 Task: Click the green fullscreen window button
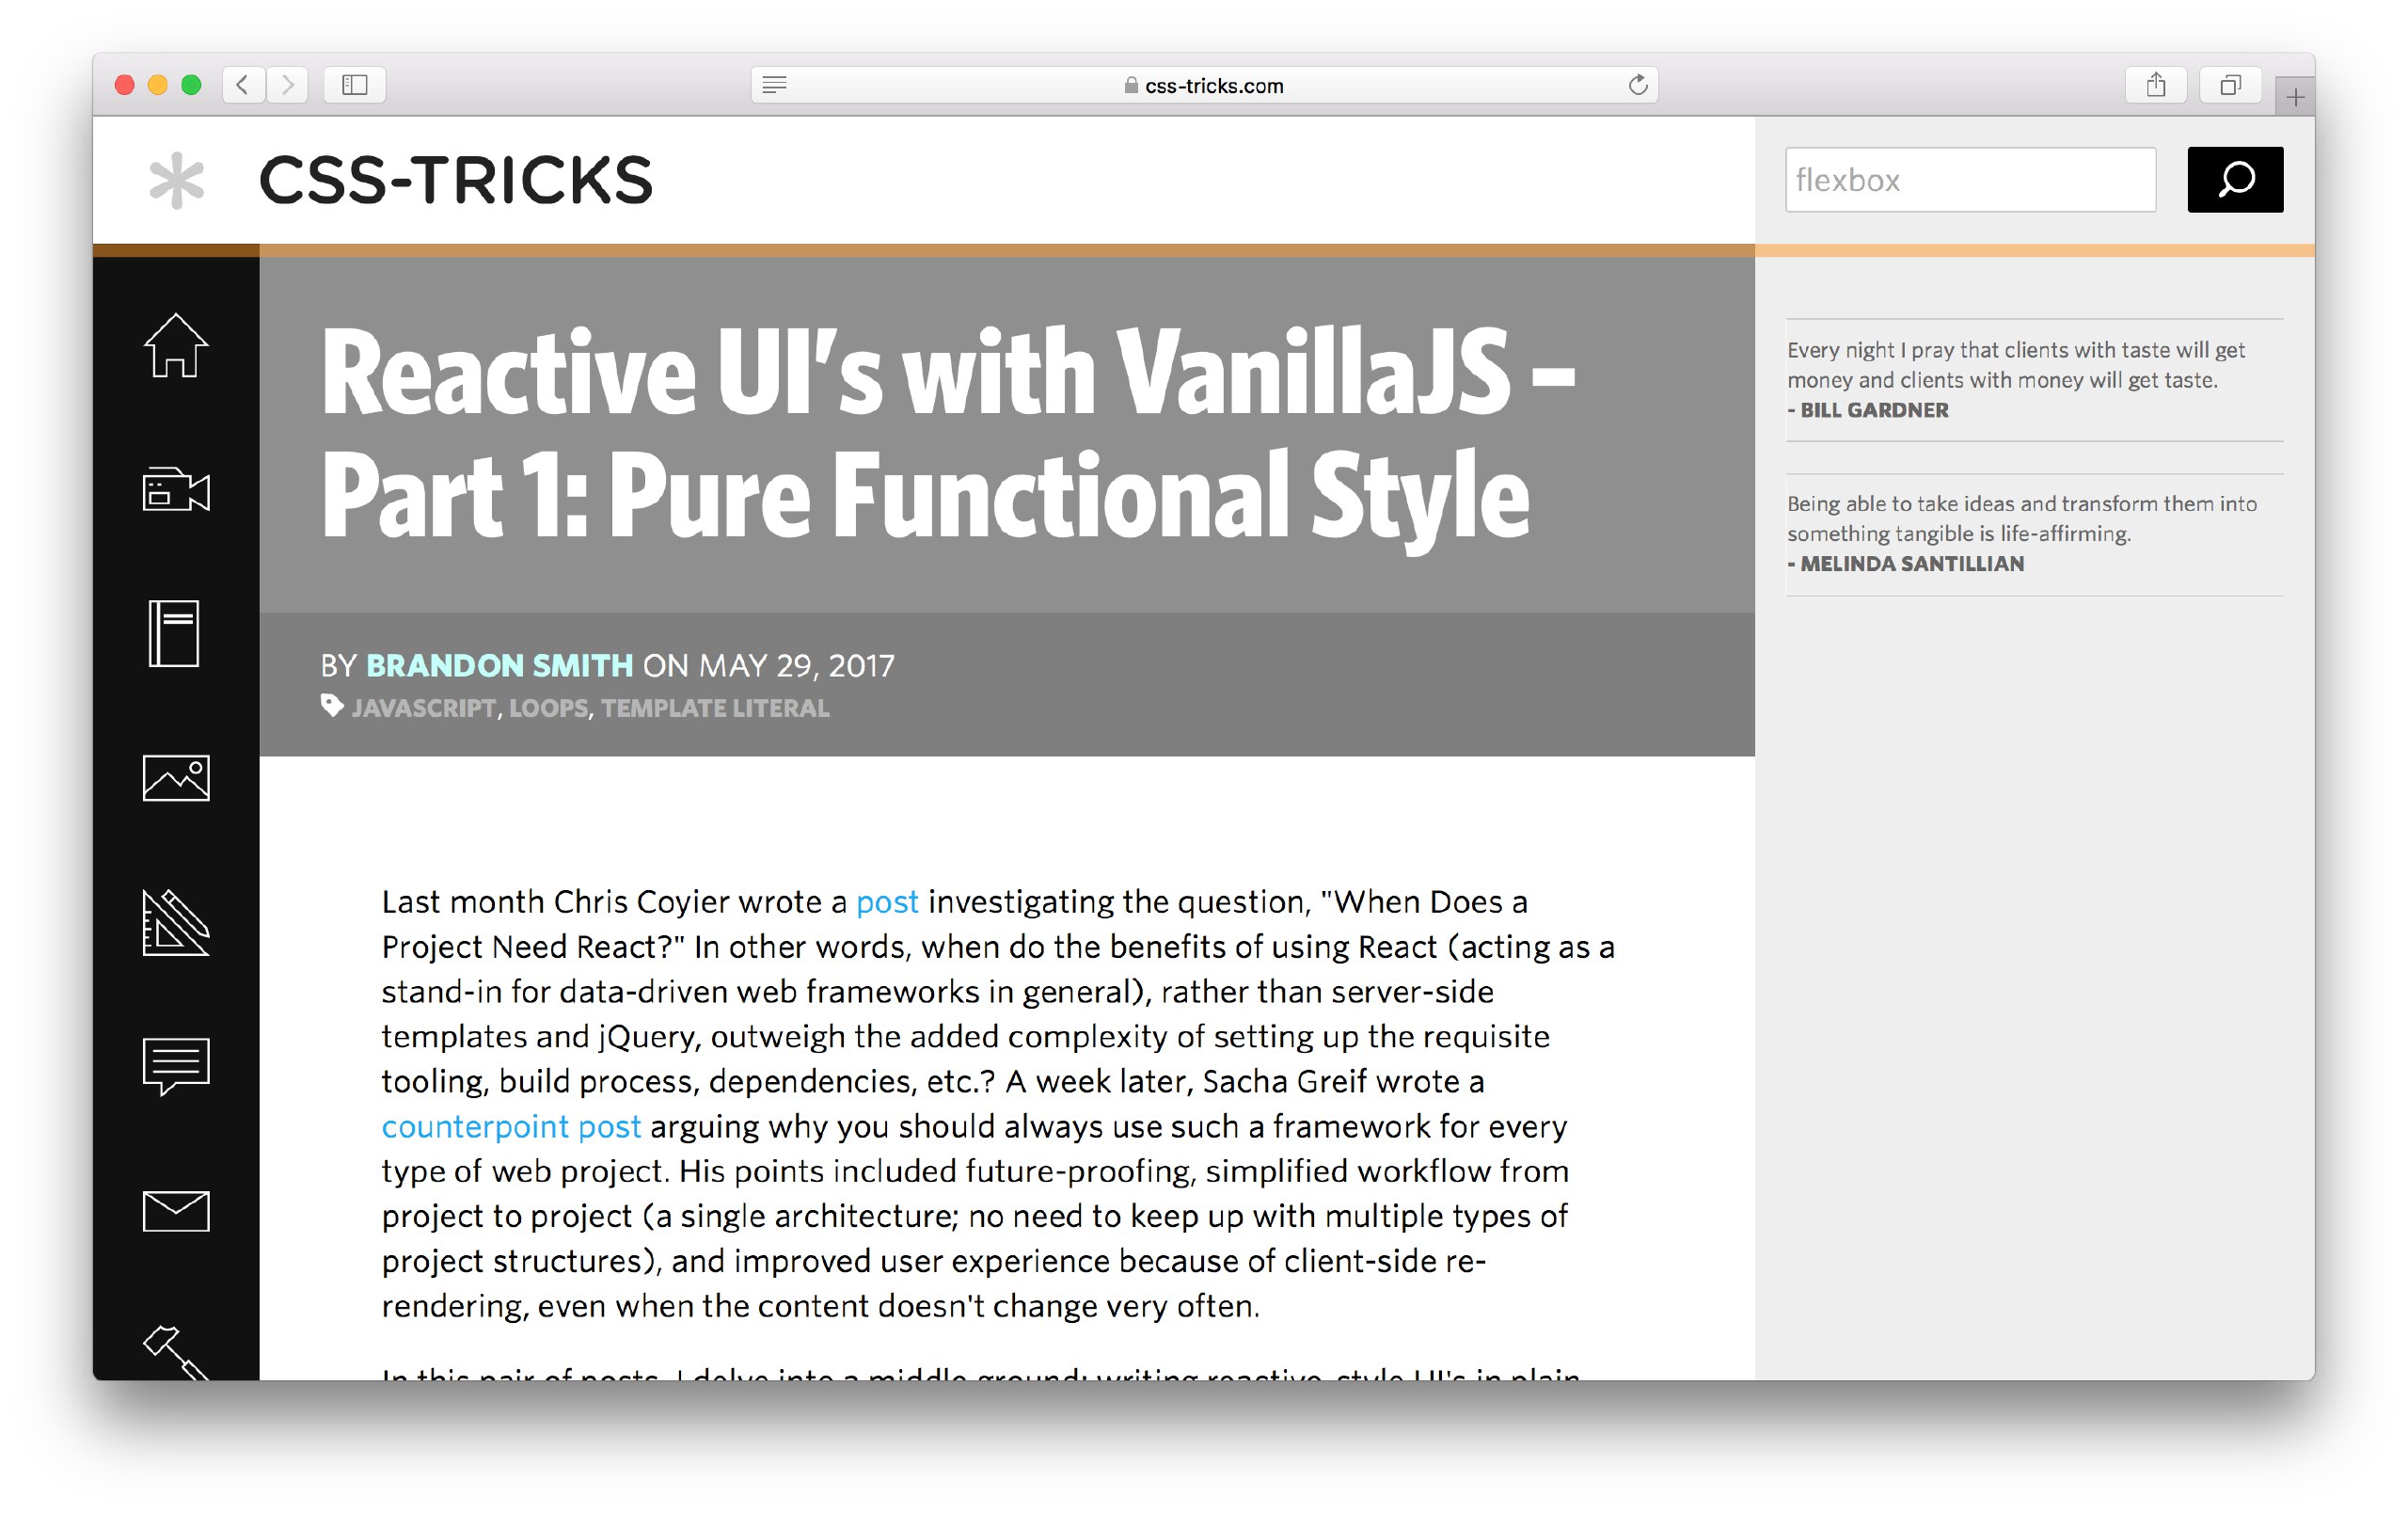(191, 84)
